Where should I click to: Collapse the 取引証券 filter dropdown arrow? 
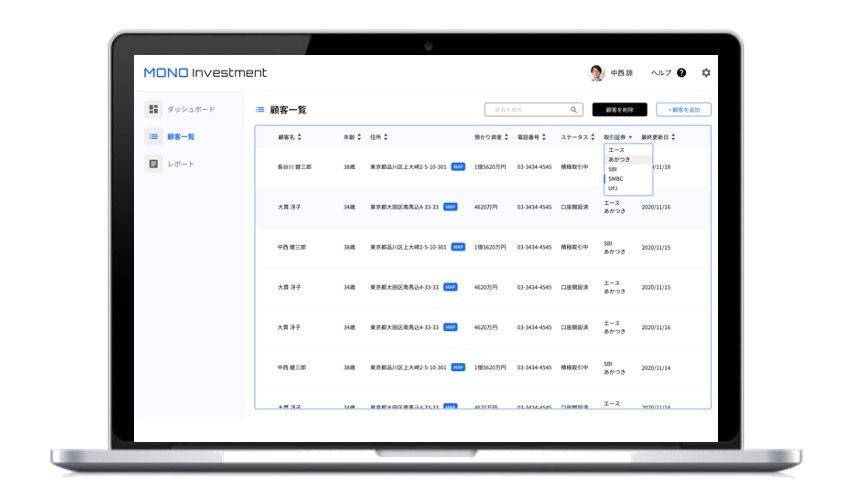click(x=630, y=137)
